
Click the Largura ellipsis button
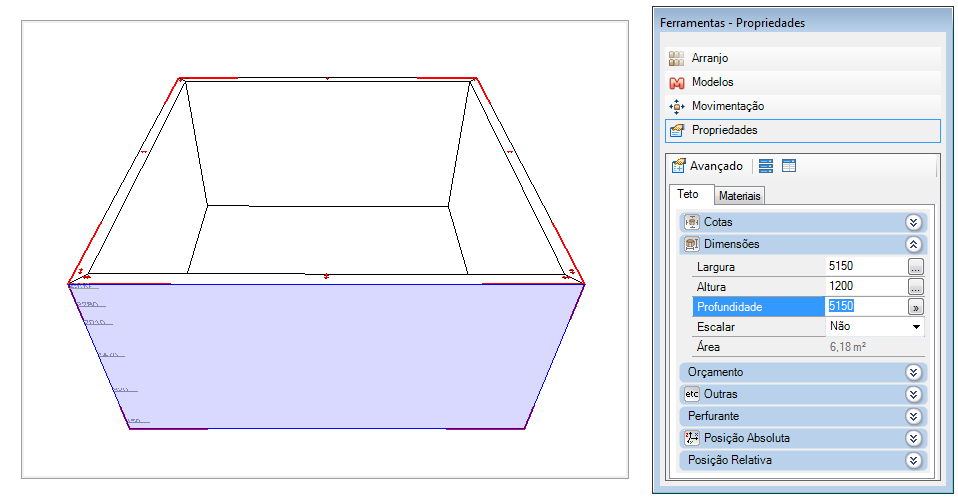click(915, 267)
